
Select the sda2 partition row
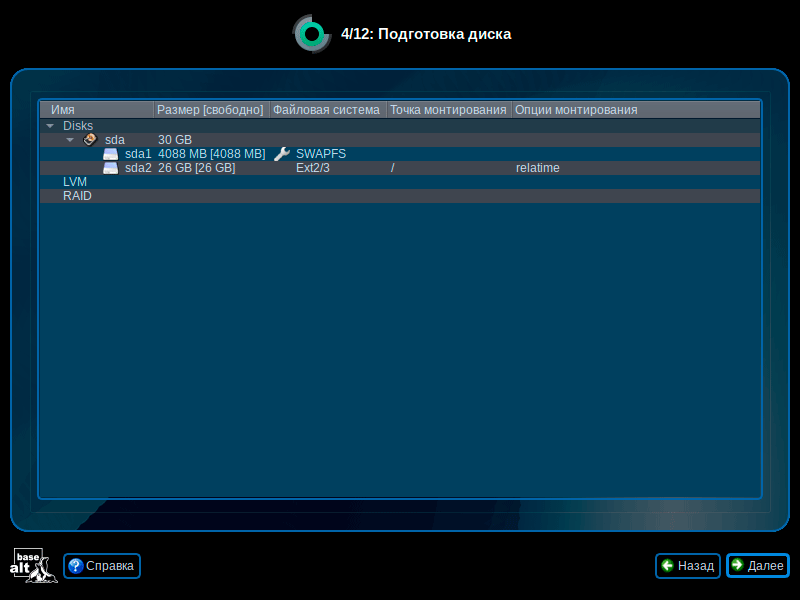[400, 168]
